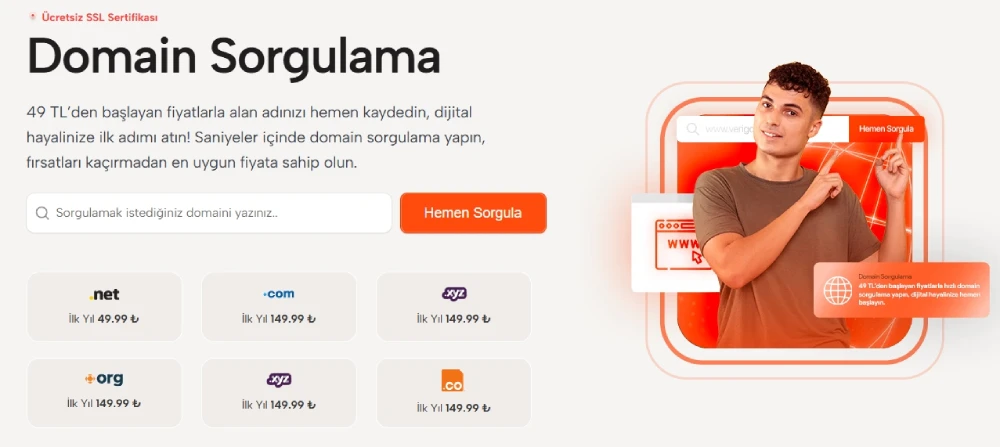Select the .net domain logo

pos(104,295)
